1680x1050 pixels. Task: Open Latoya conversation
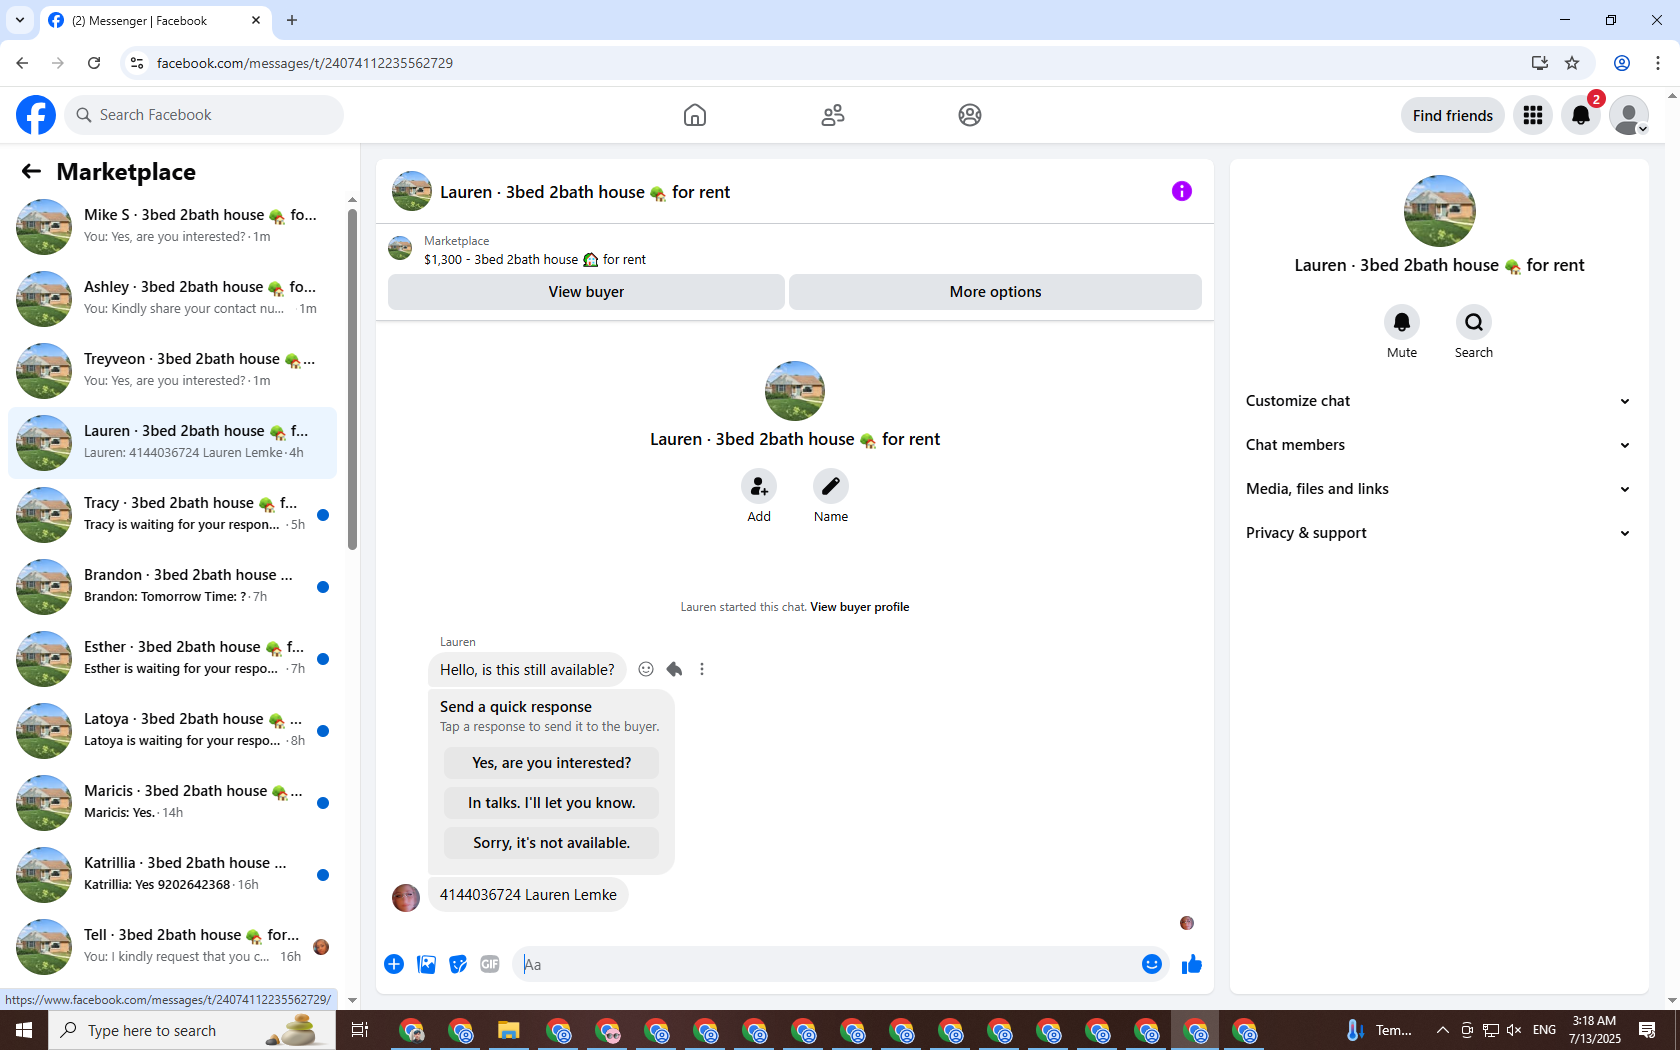172,730
